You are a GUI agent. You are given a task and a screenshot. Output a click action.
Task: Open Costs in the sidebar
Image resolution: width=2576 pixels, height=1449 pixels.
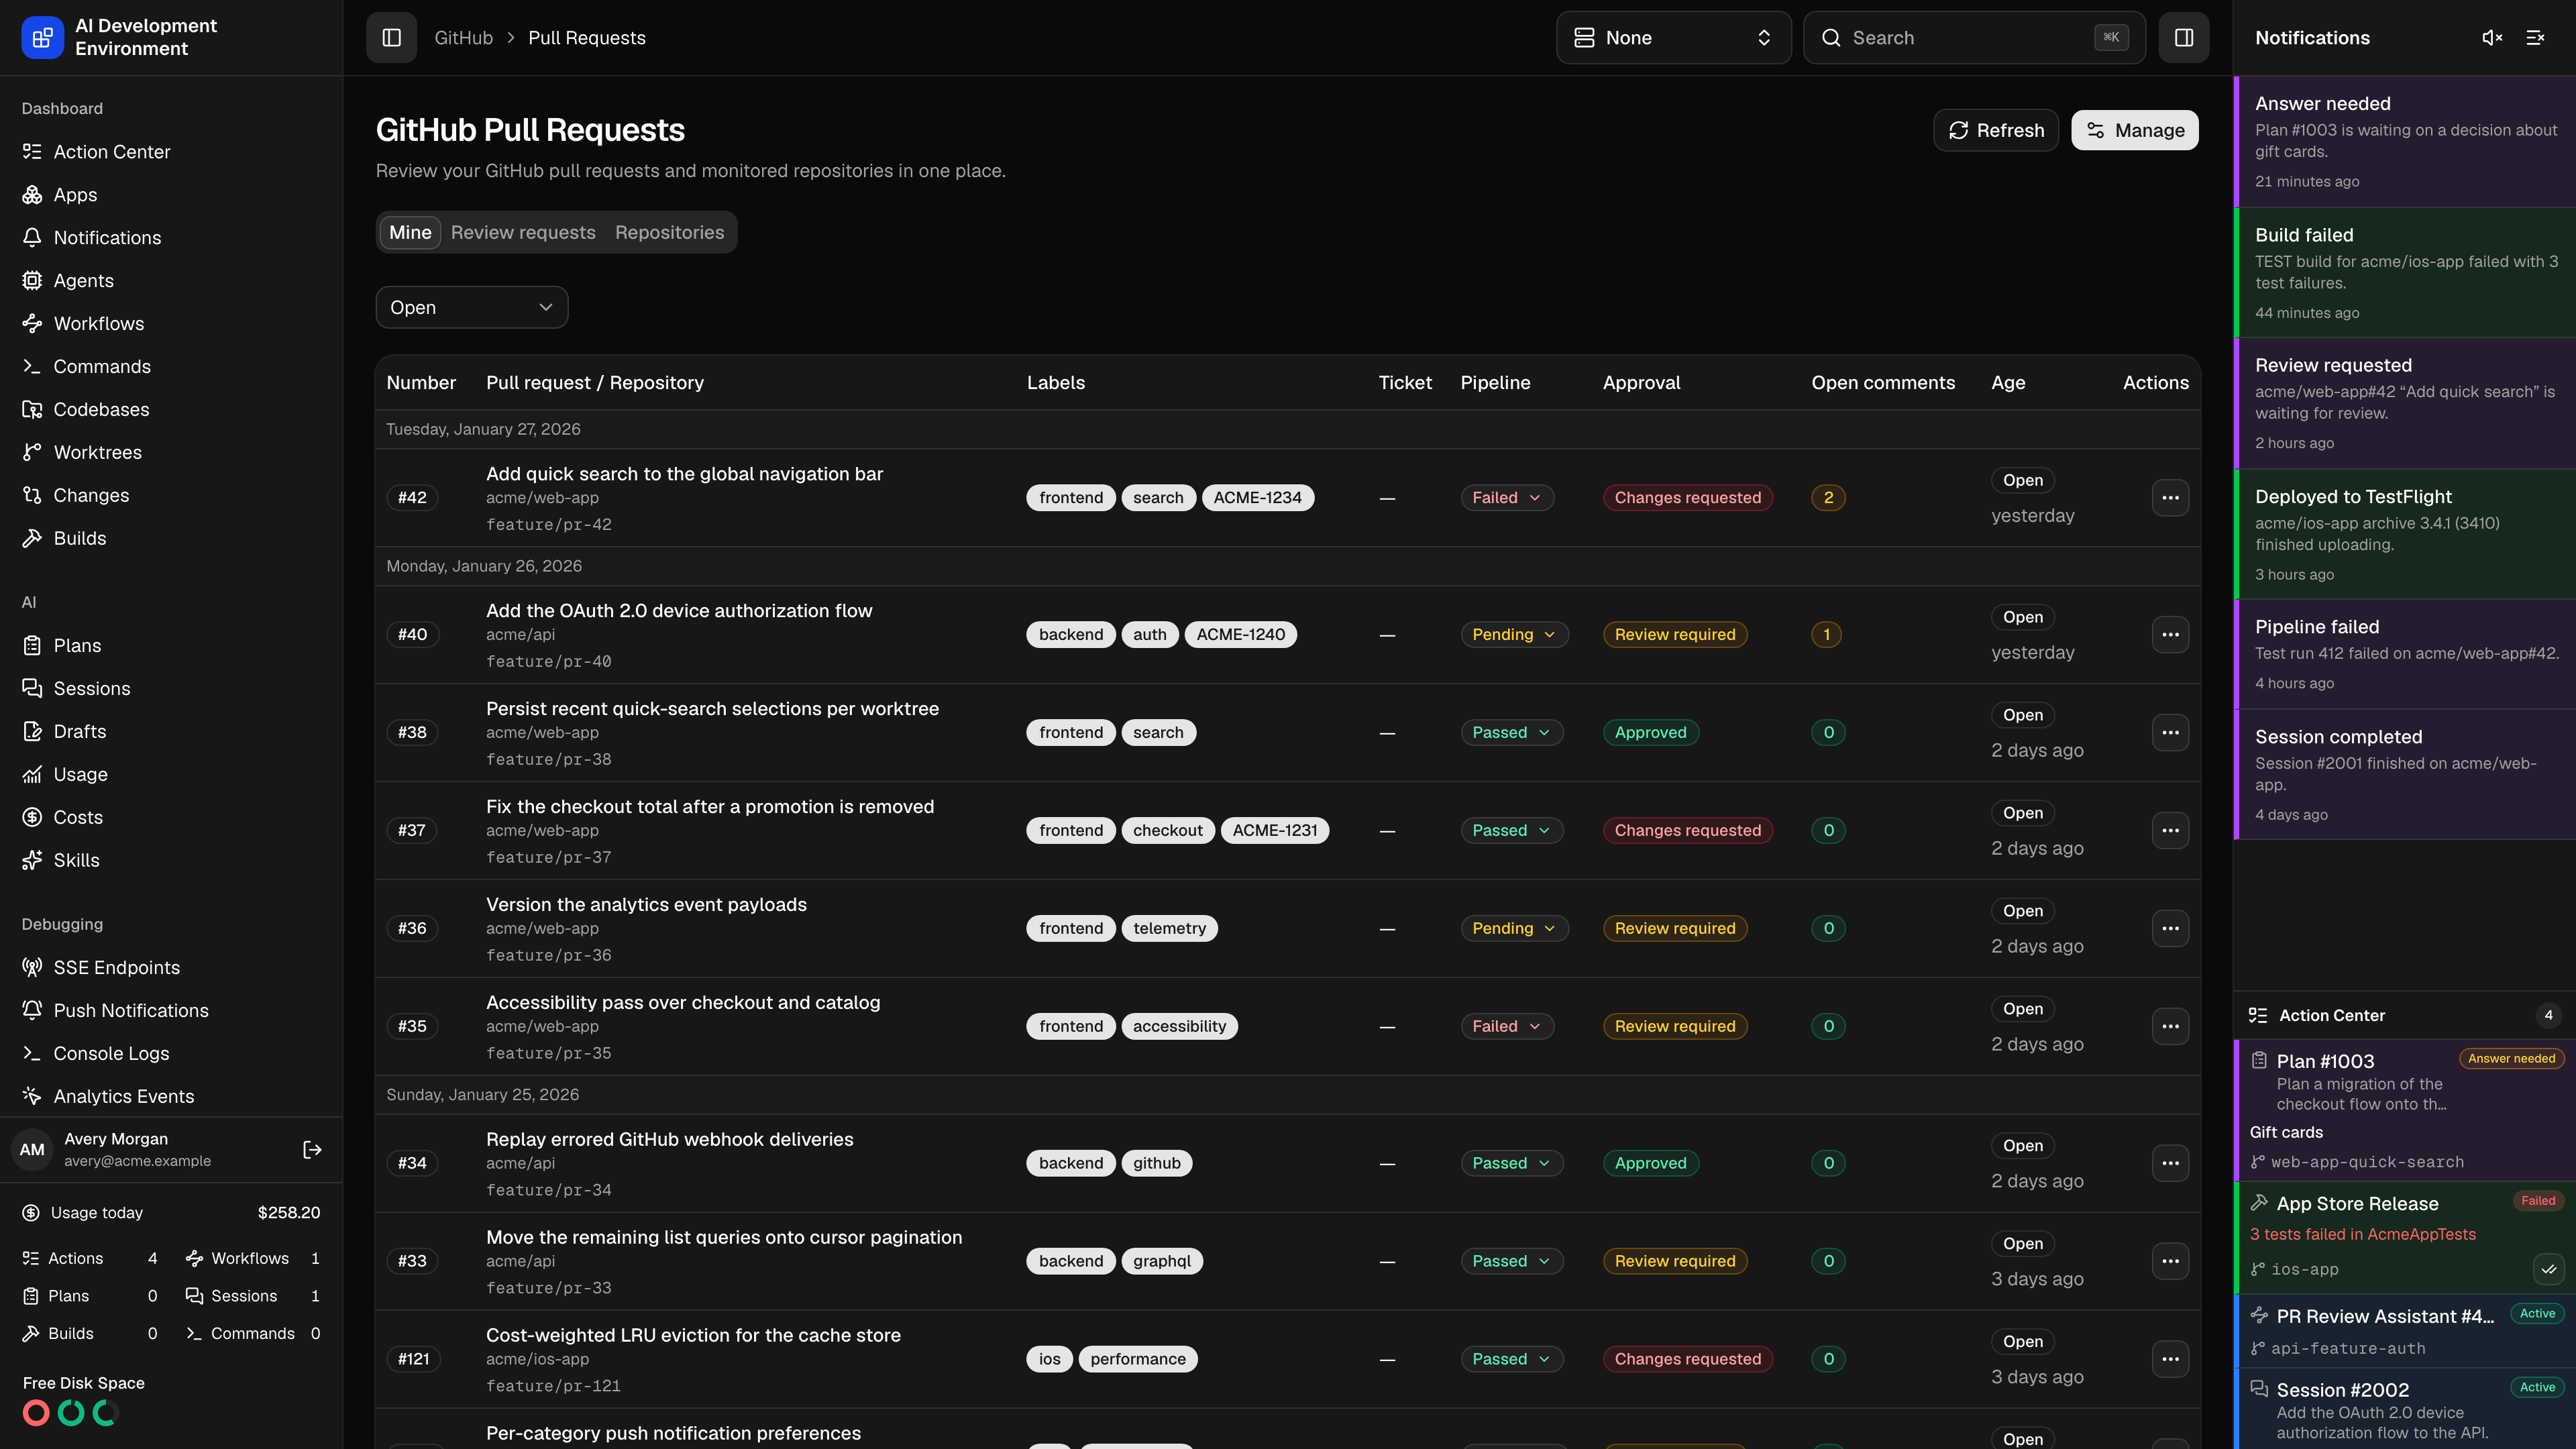pyautogui.click(x=171, y=818)
